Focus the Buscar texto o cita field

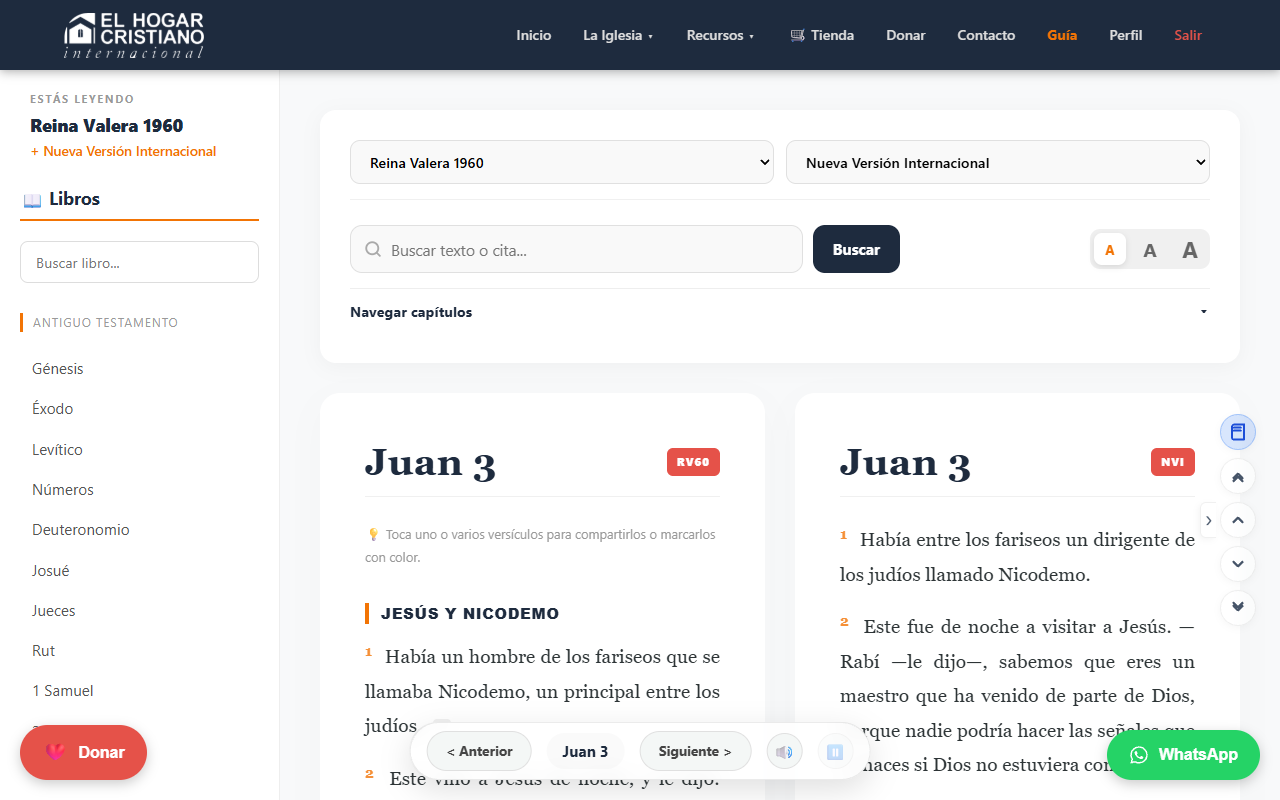point(576,249)
